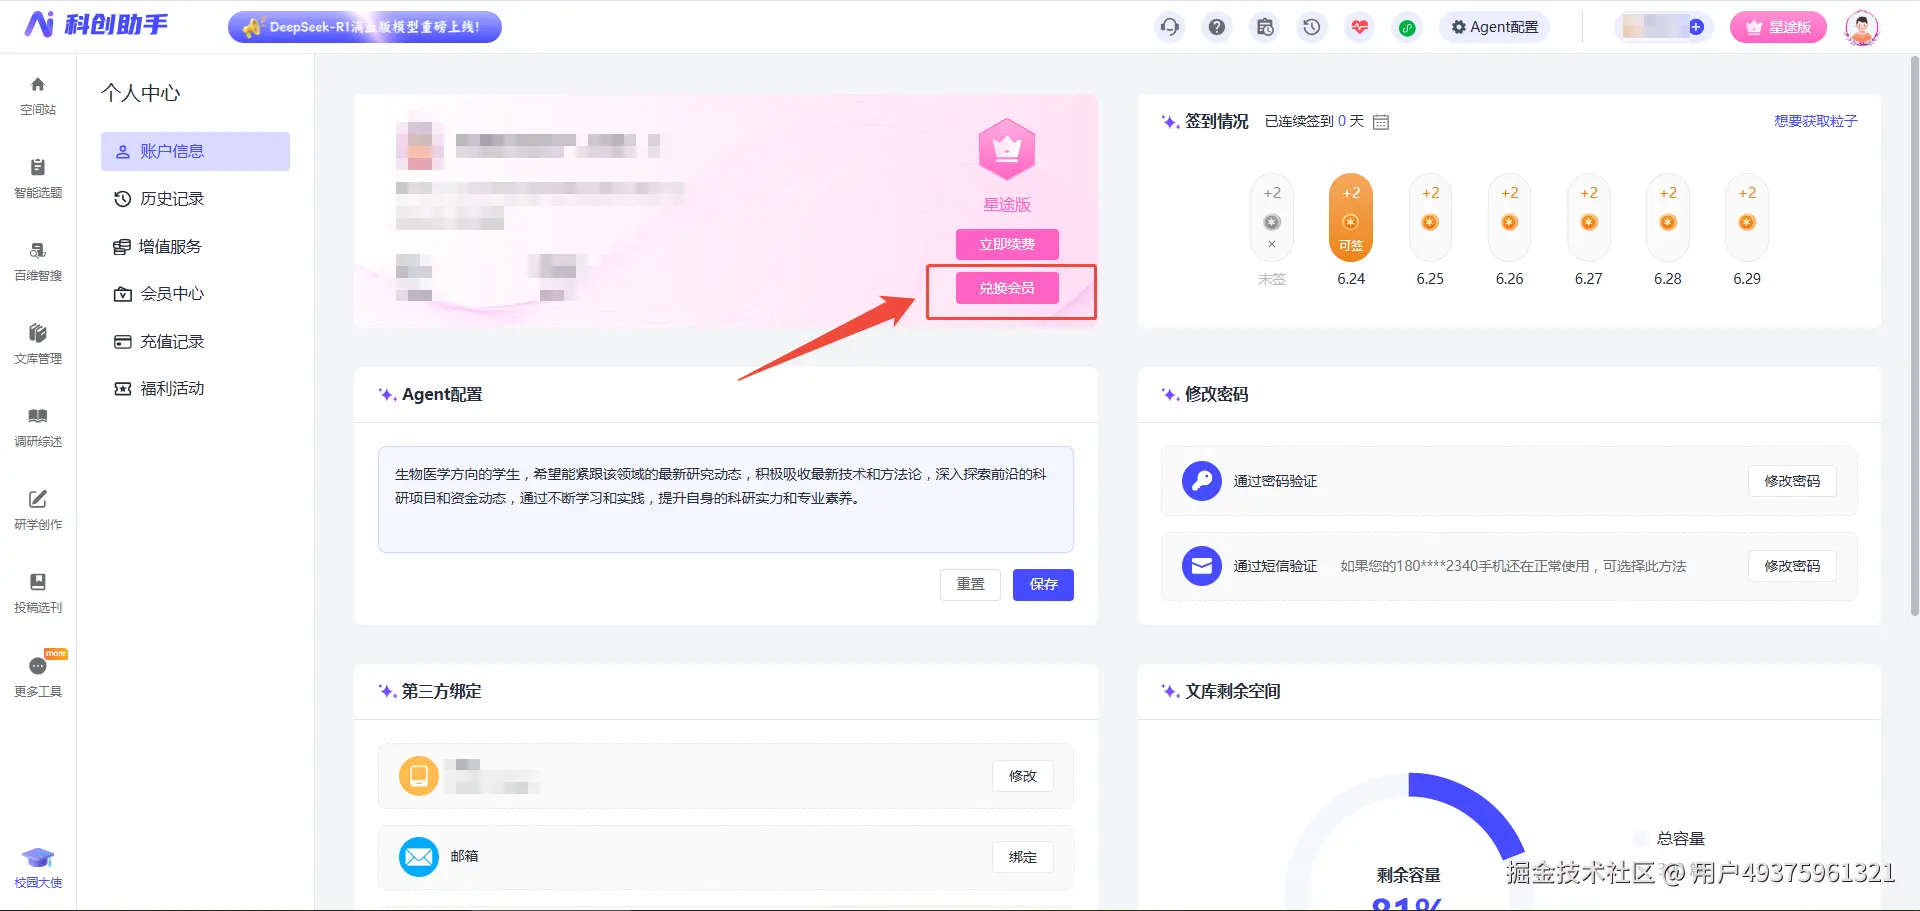Click the 6.26 sign-in coin
1920x911 pixels.
click(1509, 218)
